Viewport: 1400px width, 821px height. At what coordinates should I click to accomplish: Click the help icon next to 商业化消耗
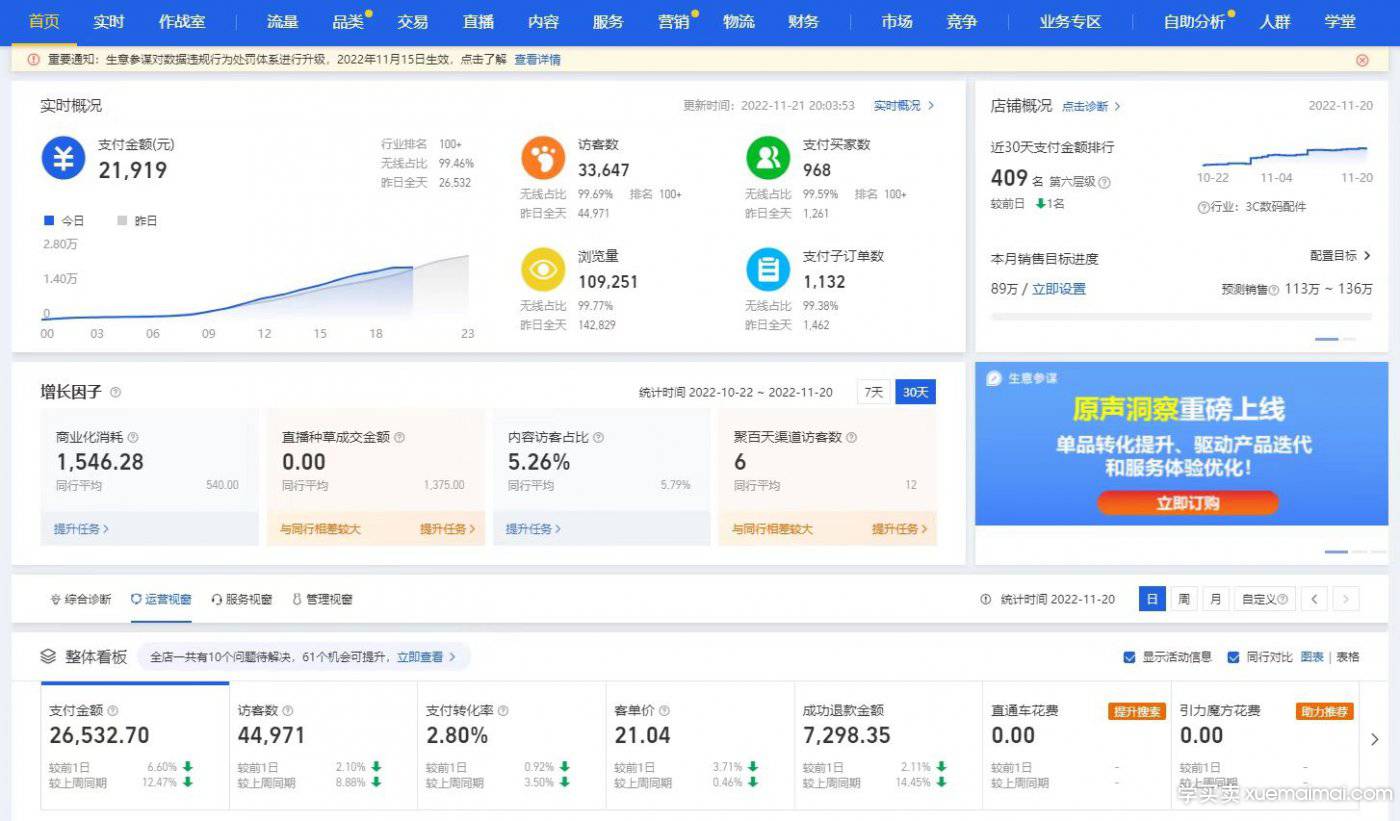tap(133, 437)
